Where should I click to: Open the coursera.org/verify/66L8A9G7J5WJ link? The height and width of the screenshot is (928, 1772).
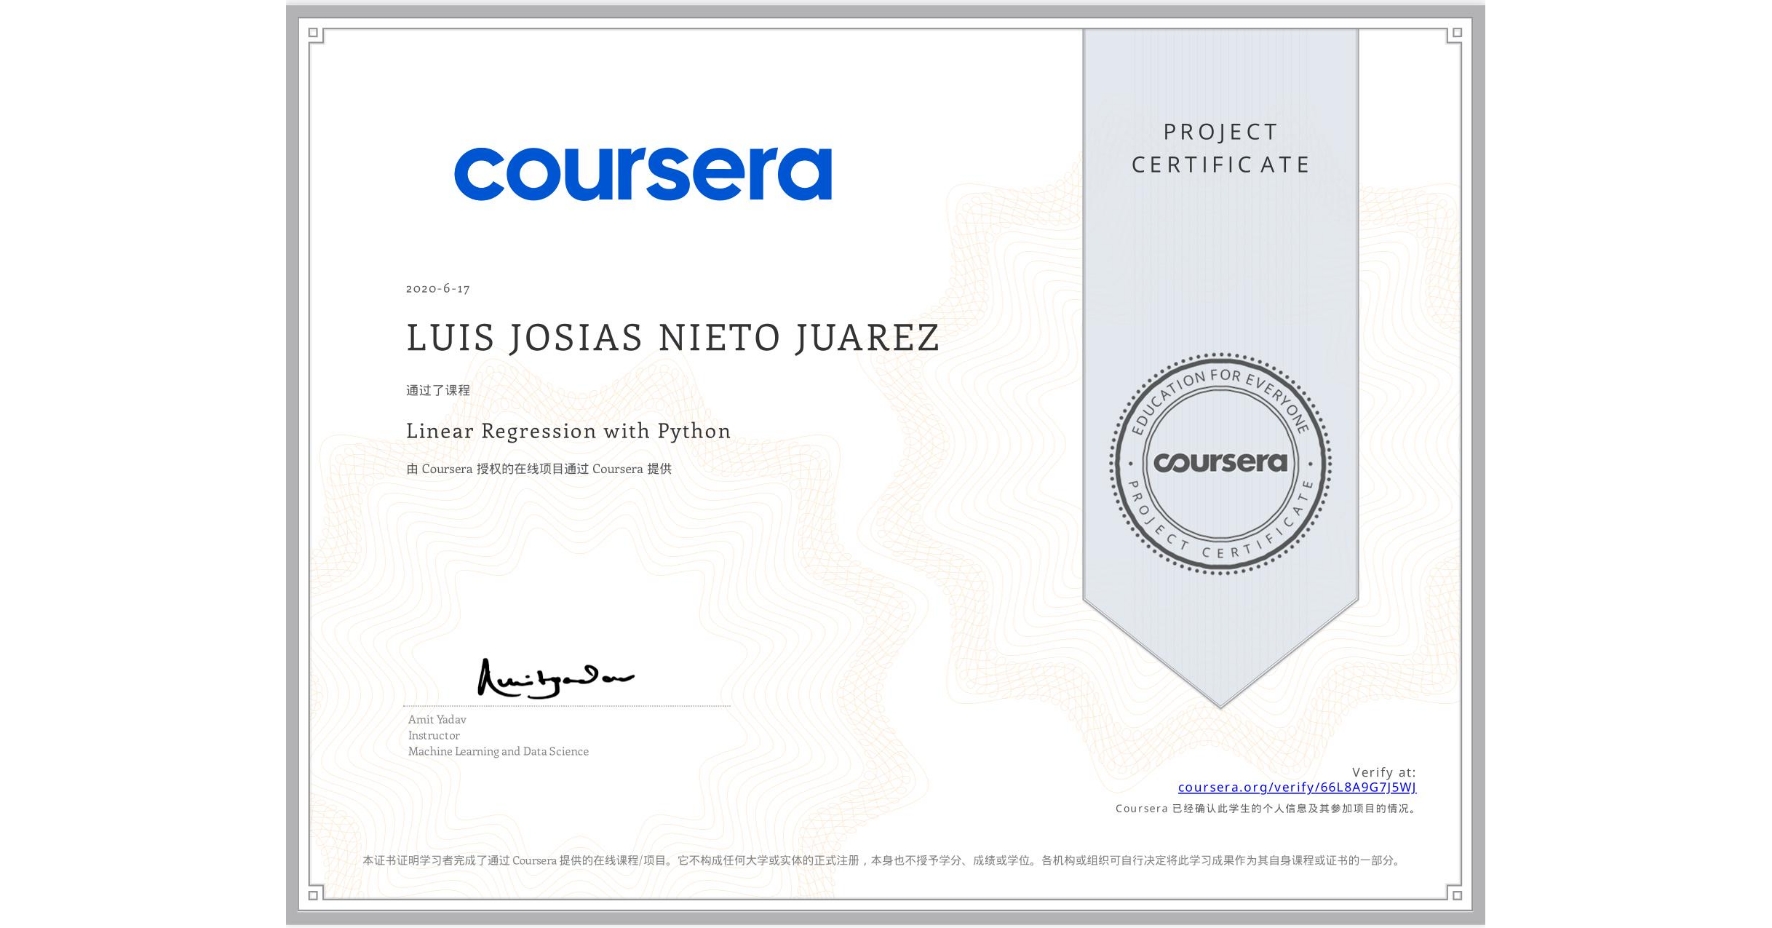click(x=1297, y=788)
